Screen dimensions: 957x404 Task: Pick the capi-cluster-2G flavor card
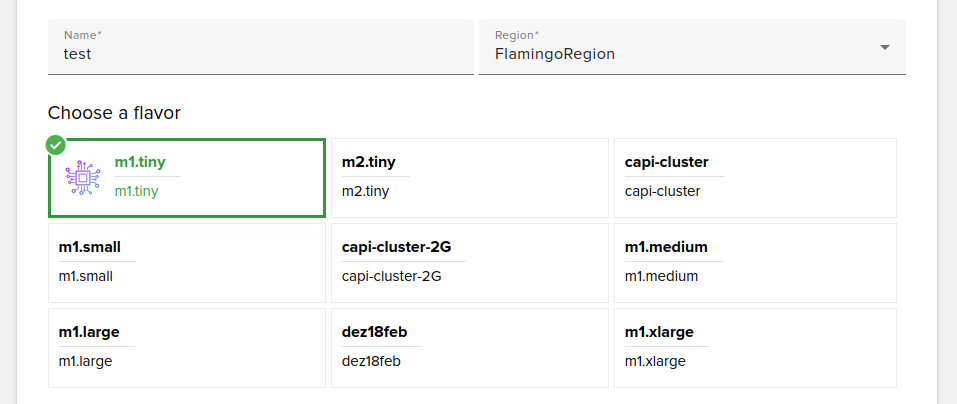pyautogui.click(x=469, y=262)
